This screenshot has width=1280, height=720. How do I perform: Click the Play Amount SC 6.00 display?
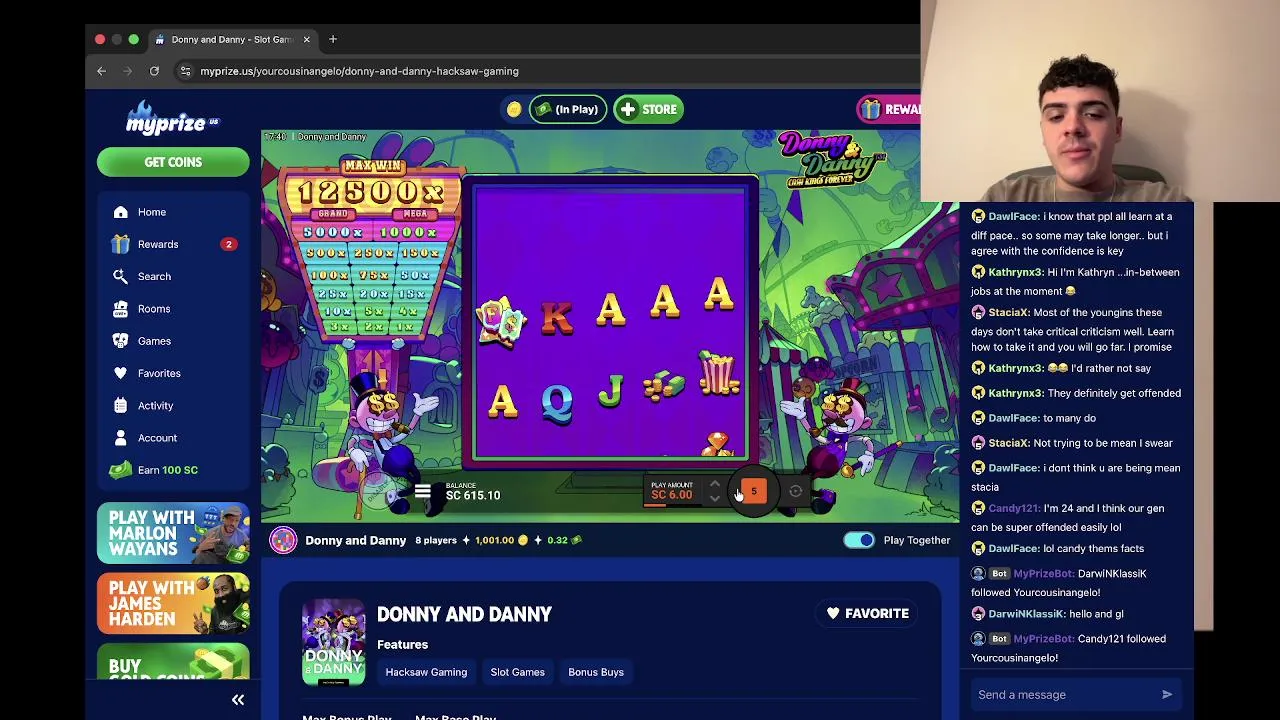[671, 491]
